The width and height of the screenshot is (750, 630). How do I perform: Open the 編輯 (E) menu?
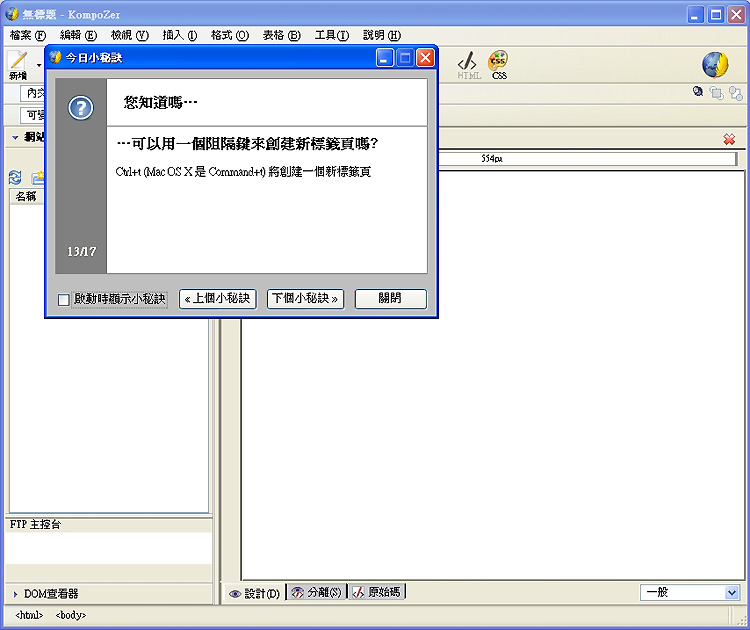coord(78,35)
